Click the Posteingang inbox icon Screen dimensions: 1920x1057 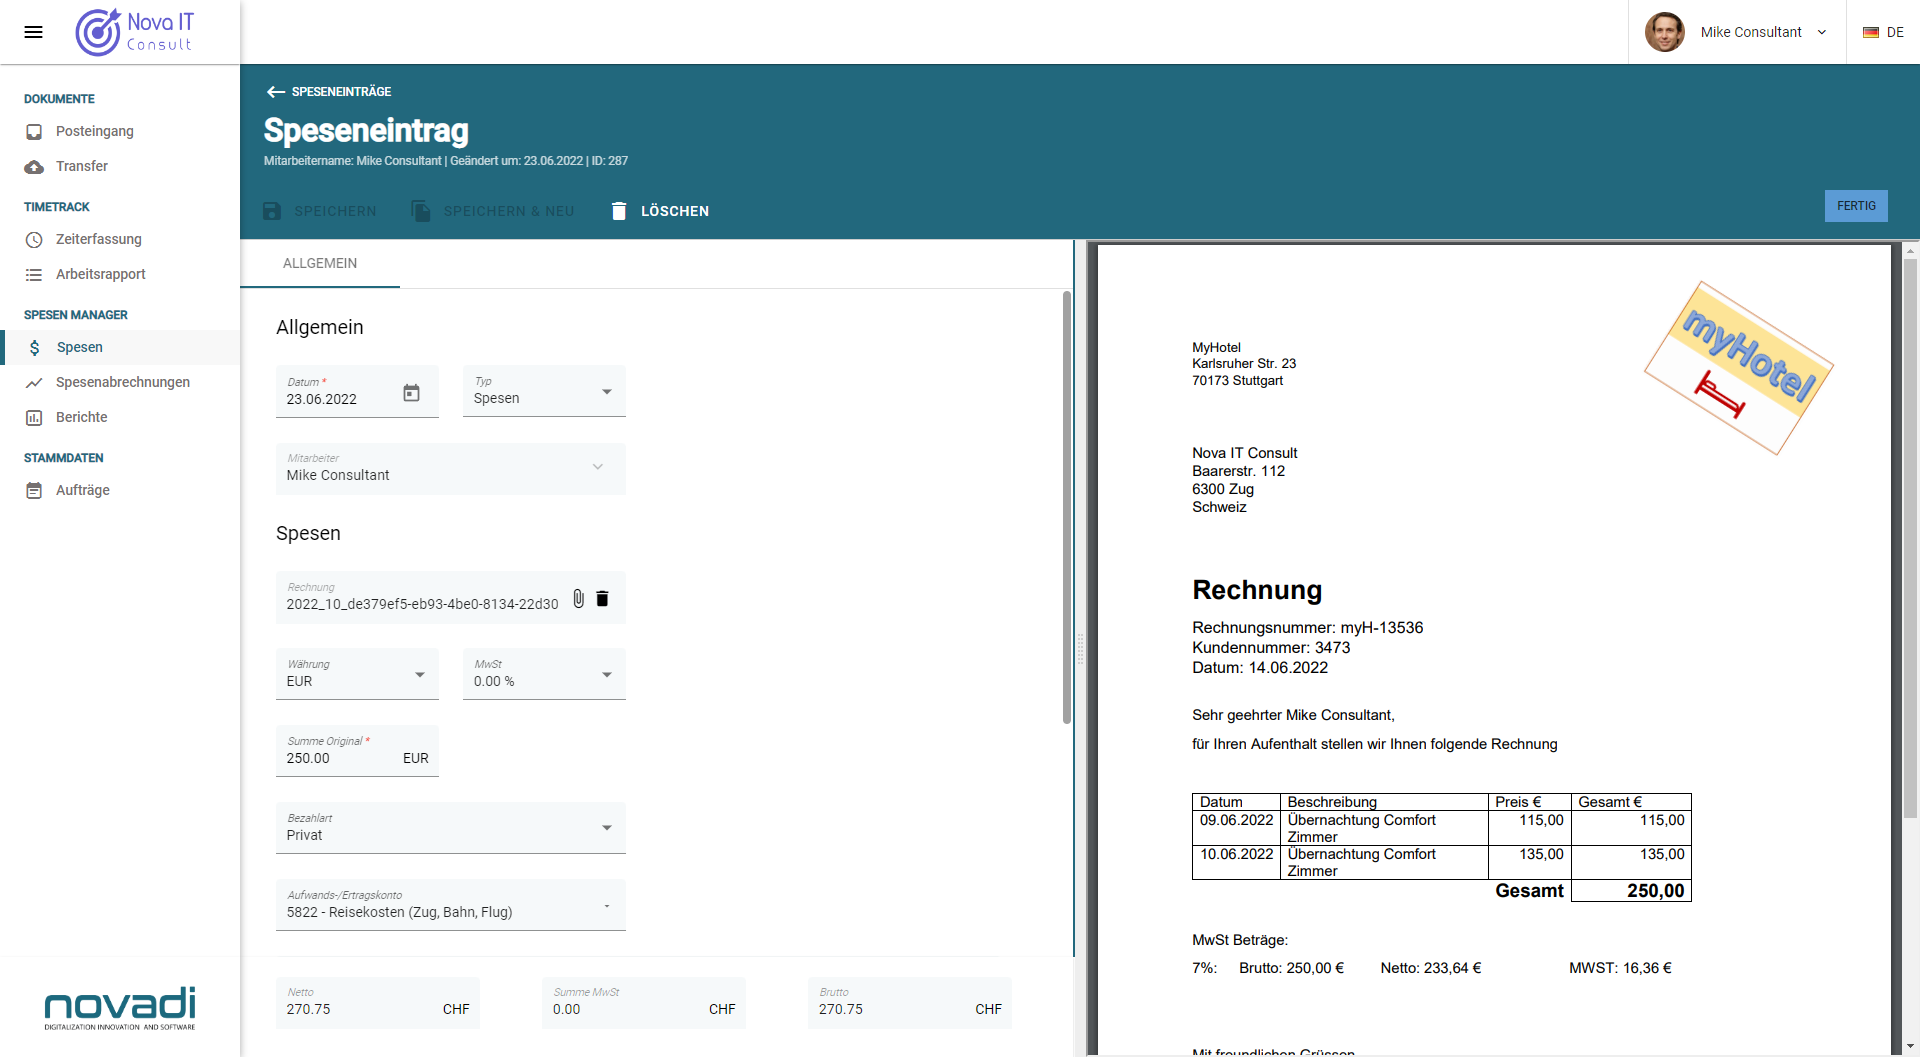click(x=34, y=132)
